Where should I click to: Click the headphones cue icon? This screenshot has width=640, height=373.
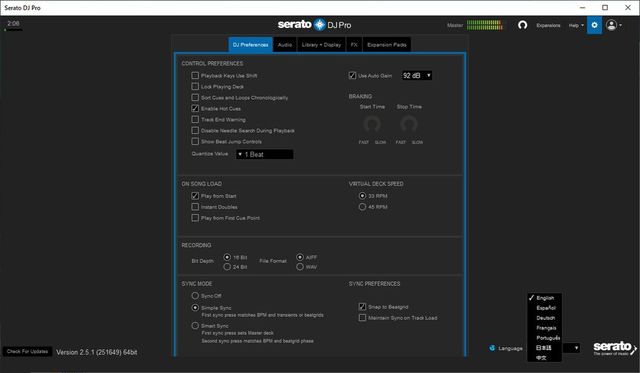[x=522, y=25]
